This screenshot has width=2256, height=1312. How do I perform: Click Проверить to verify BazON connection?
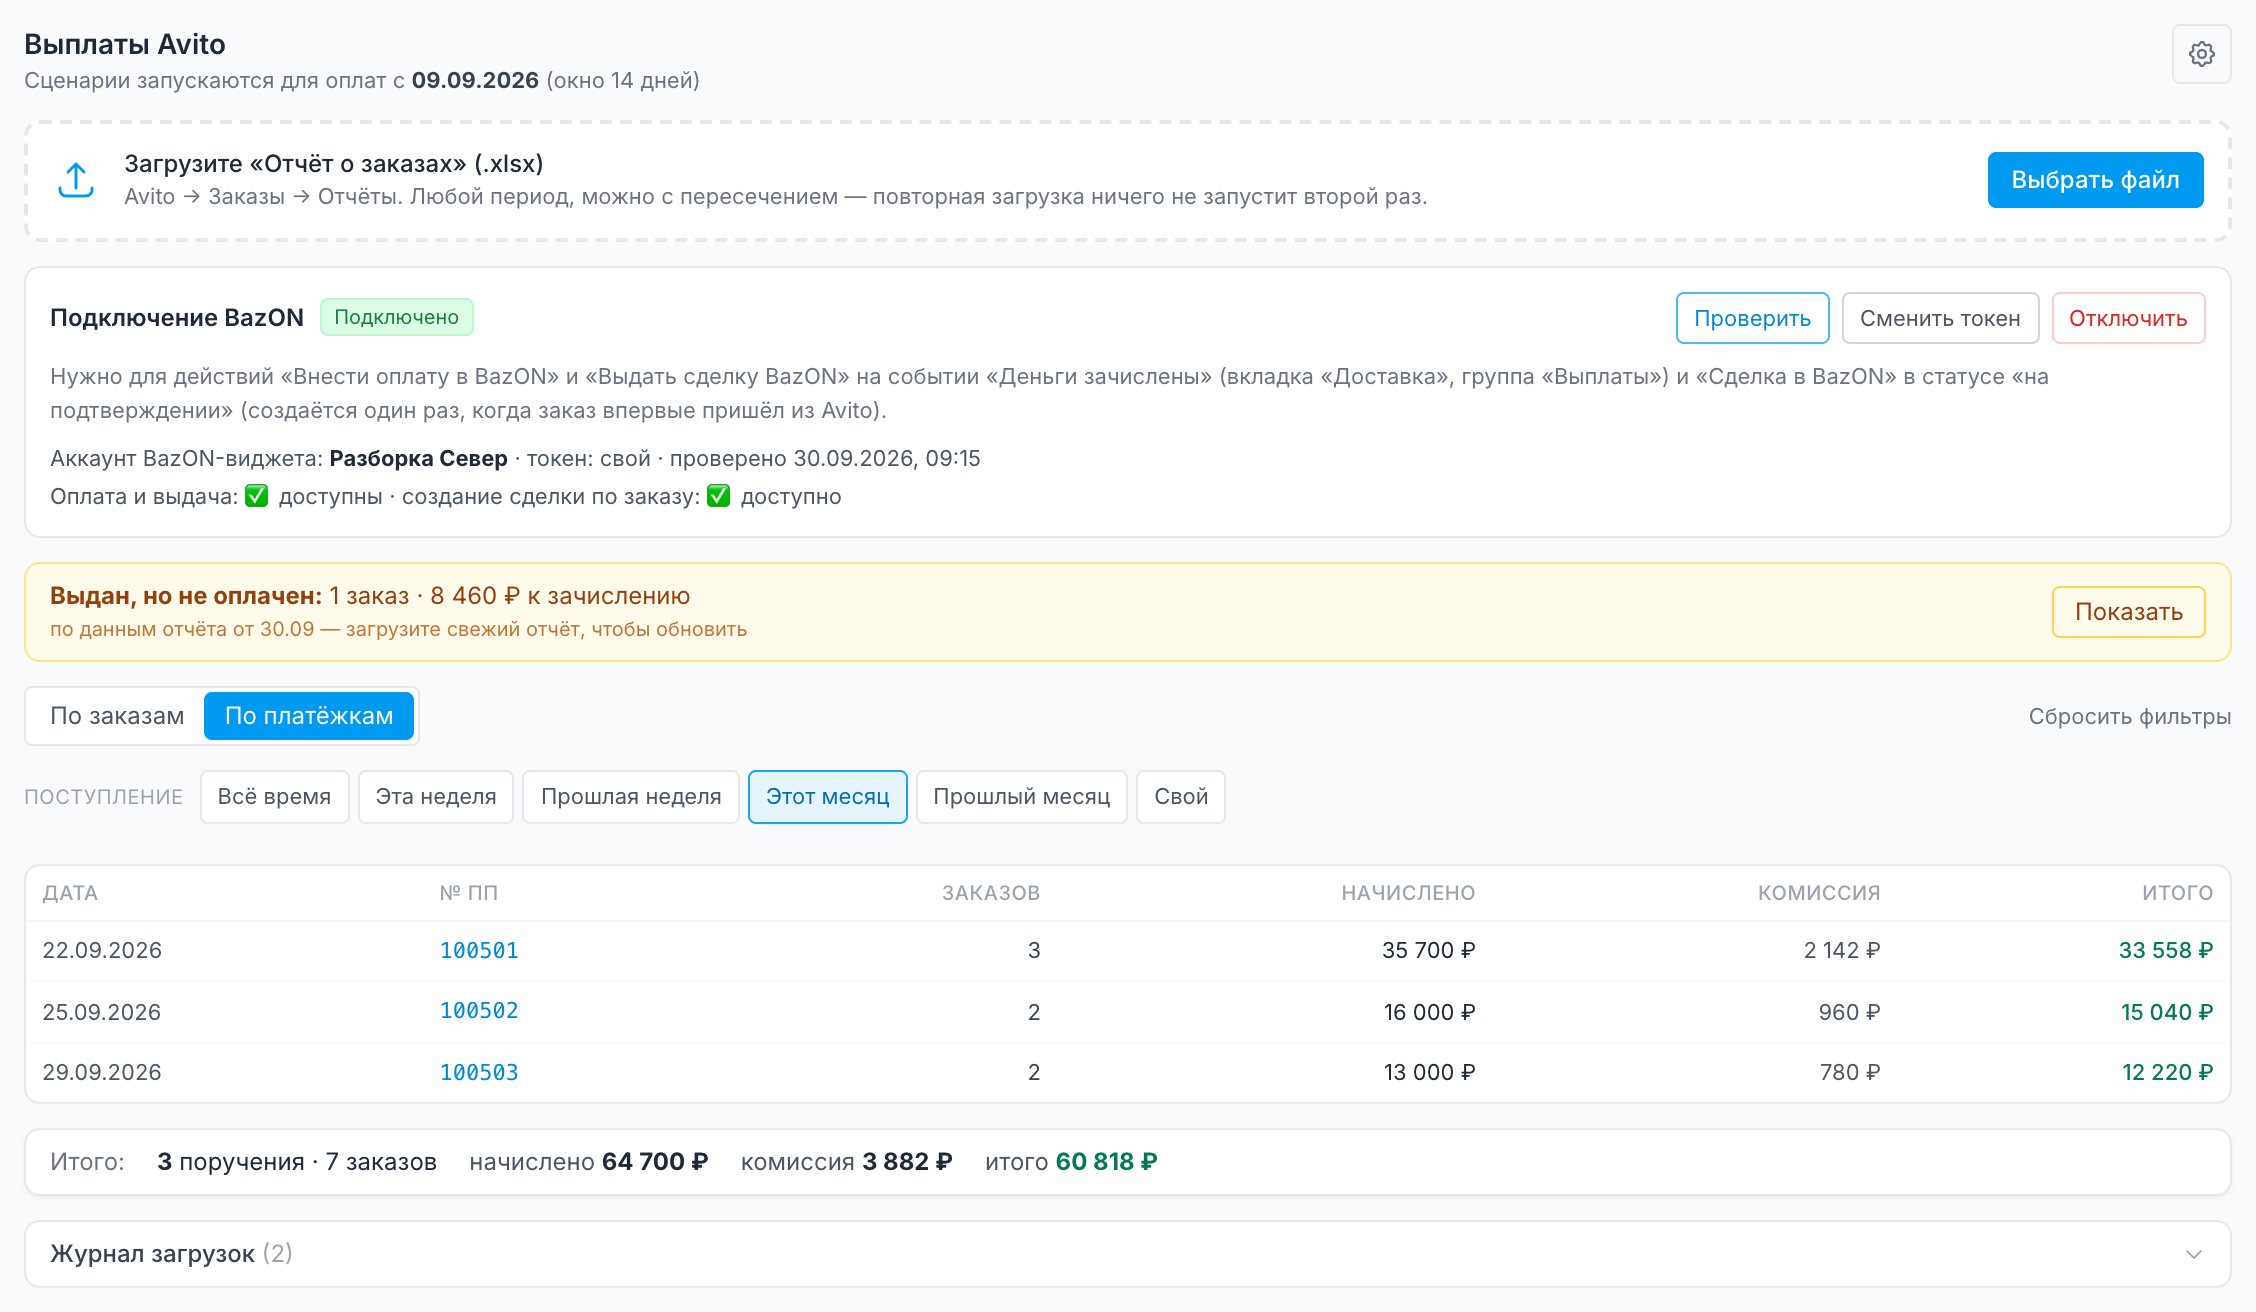coord(1752,318)
